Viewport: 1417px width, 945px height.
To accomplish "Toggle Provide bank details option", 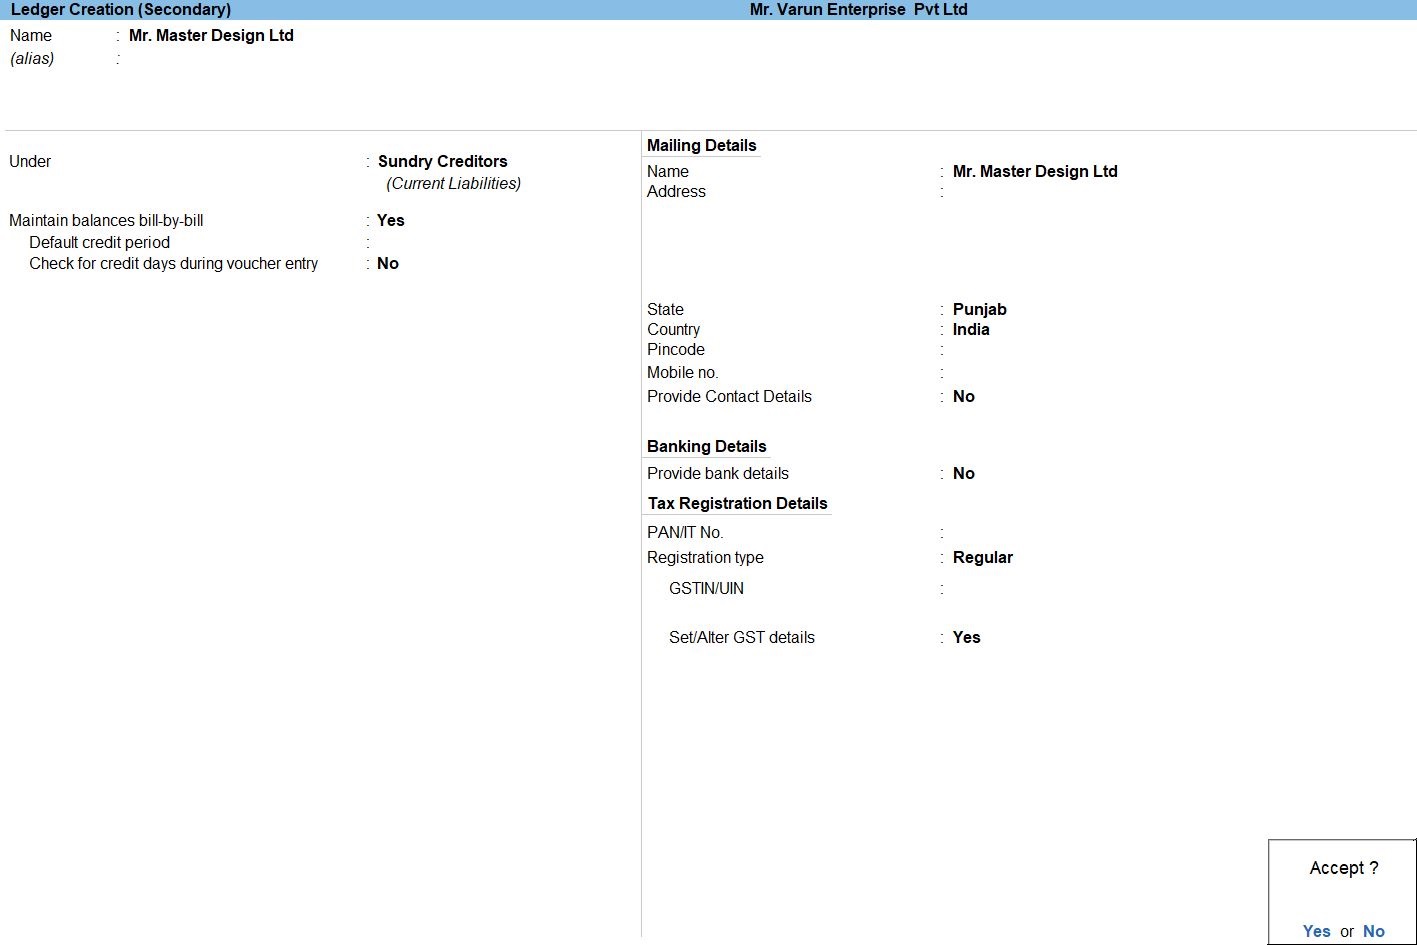I will pos(963,473).
